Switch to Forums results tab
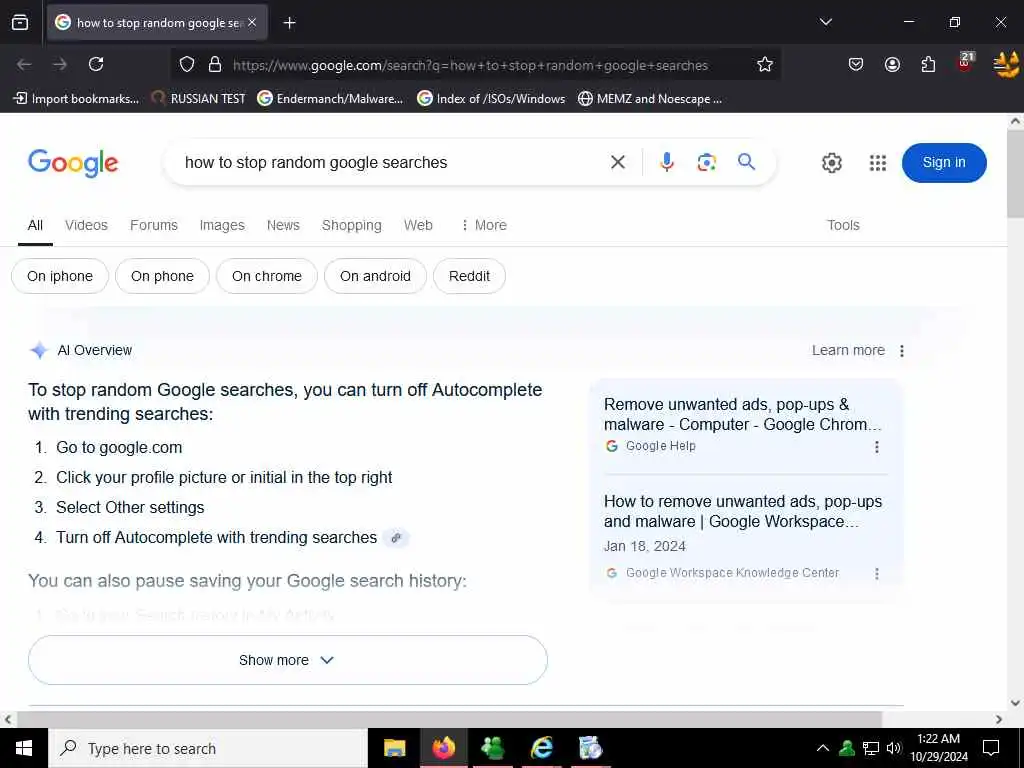This screenshot has height=768, width=1024. [x=153, y=225]
